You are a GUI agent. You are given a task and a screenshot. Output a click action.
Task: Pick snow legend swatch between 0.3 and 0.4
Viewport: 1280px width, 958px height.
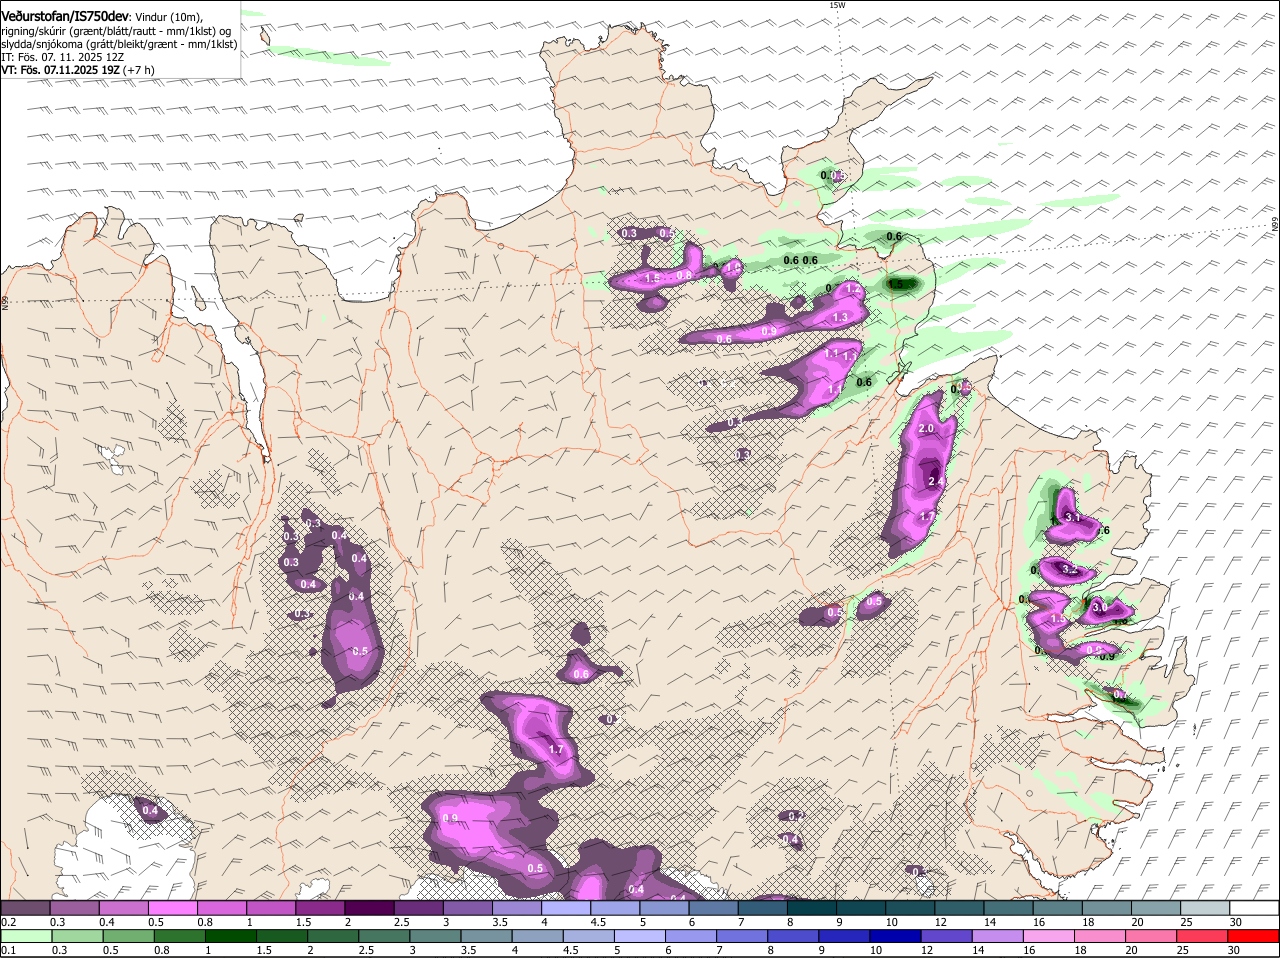74,907
